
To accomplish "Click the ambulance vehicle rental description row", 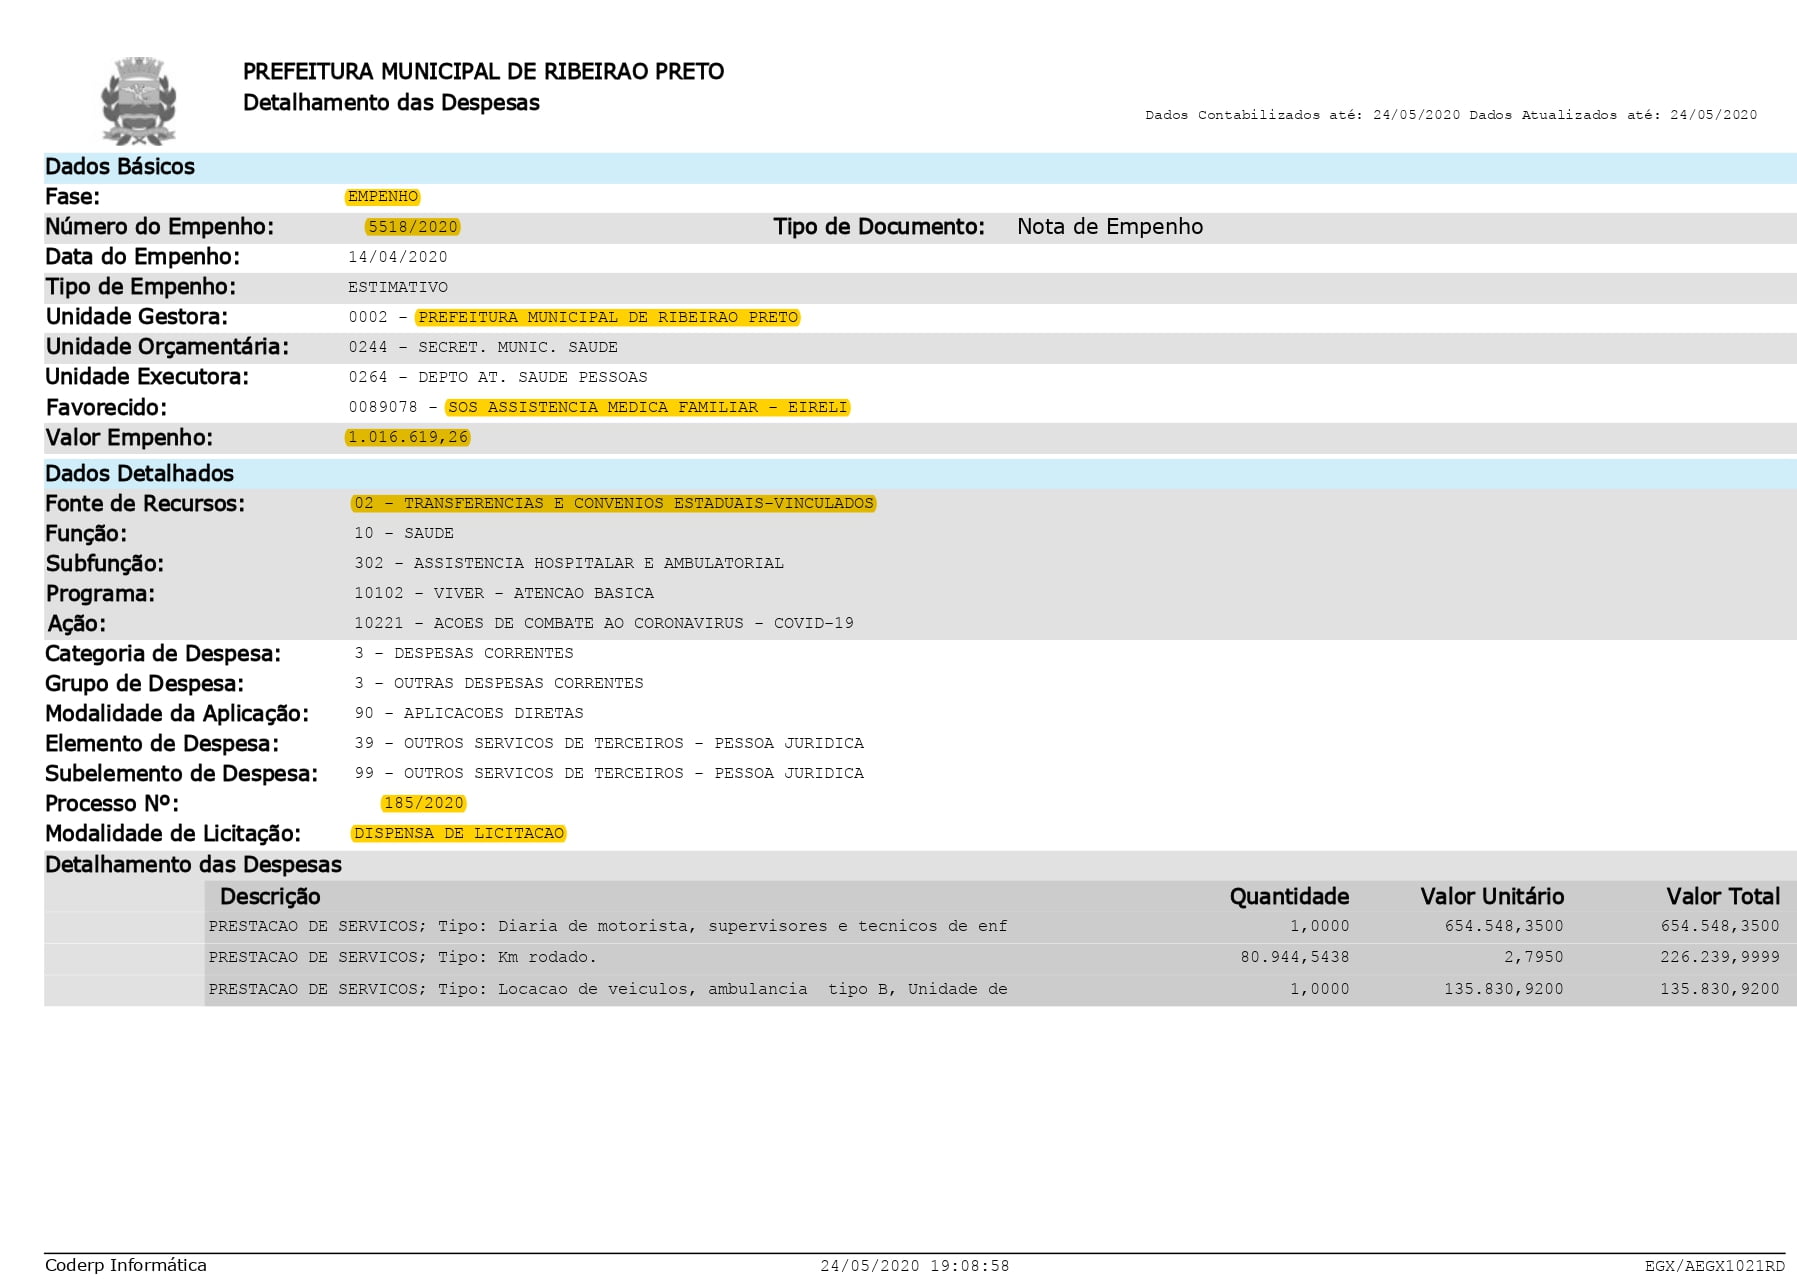I will (x=607, y=989).
